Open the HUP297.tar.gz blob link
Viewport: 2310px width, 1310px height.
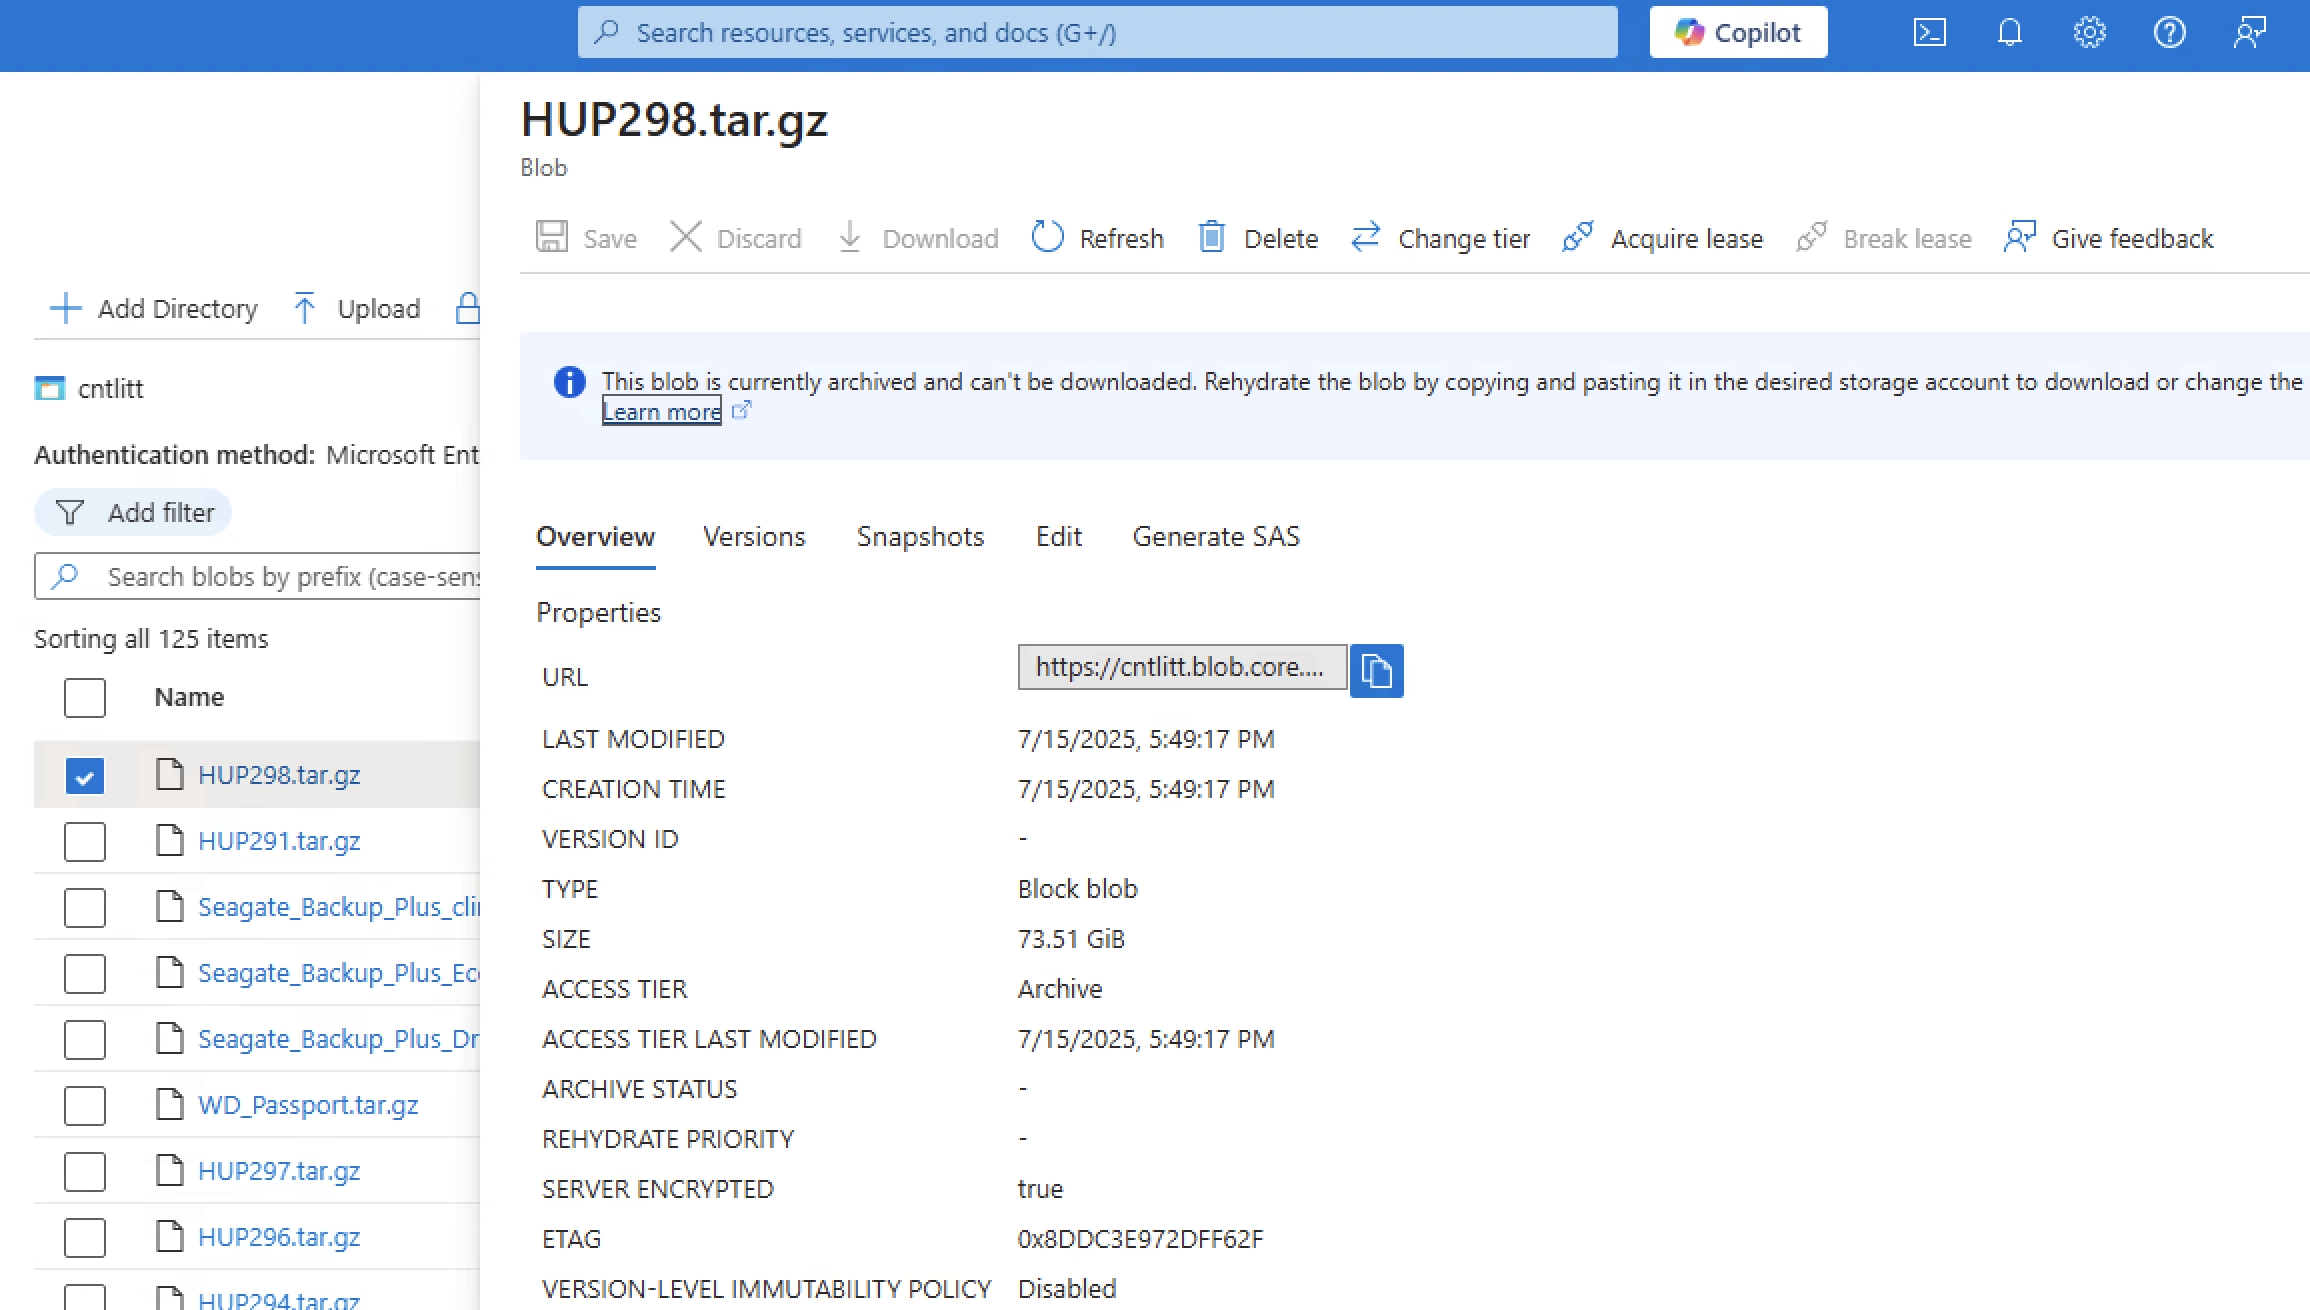pos(279,1171)
